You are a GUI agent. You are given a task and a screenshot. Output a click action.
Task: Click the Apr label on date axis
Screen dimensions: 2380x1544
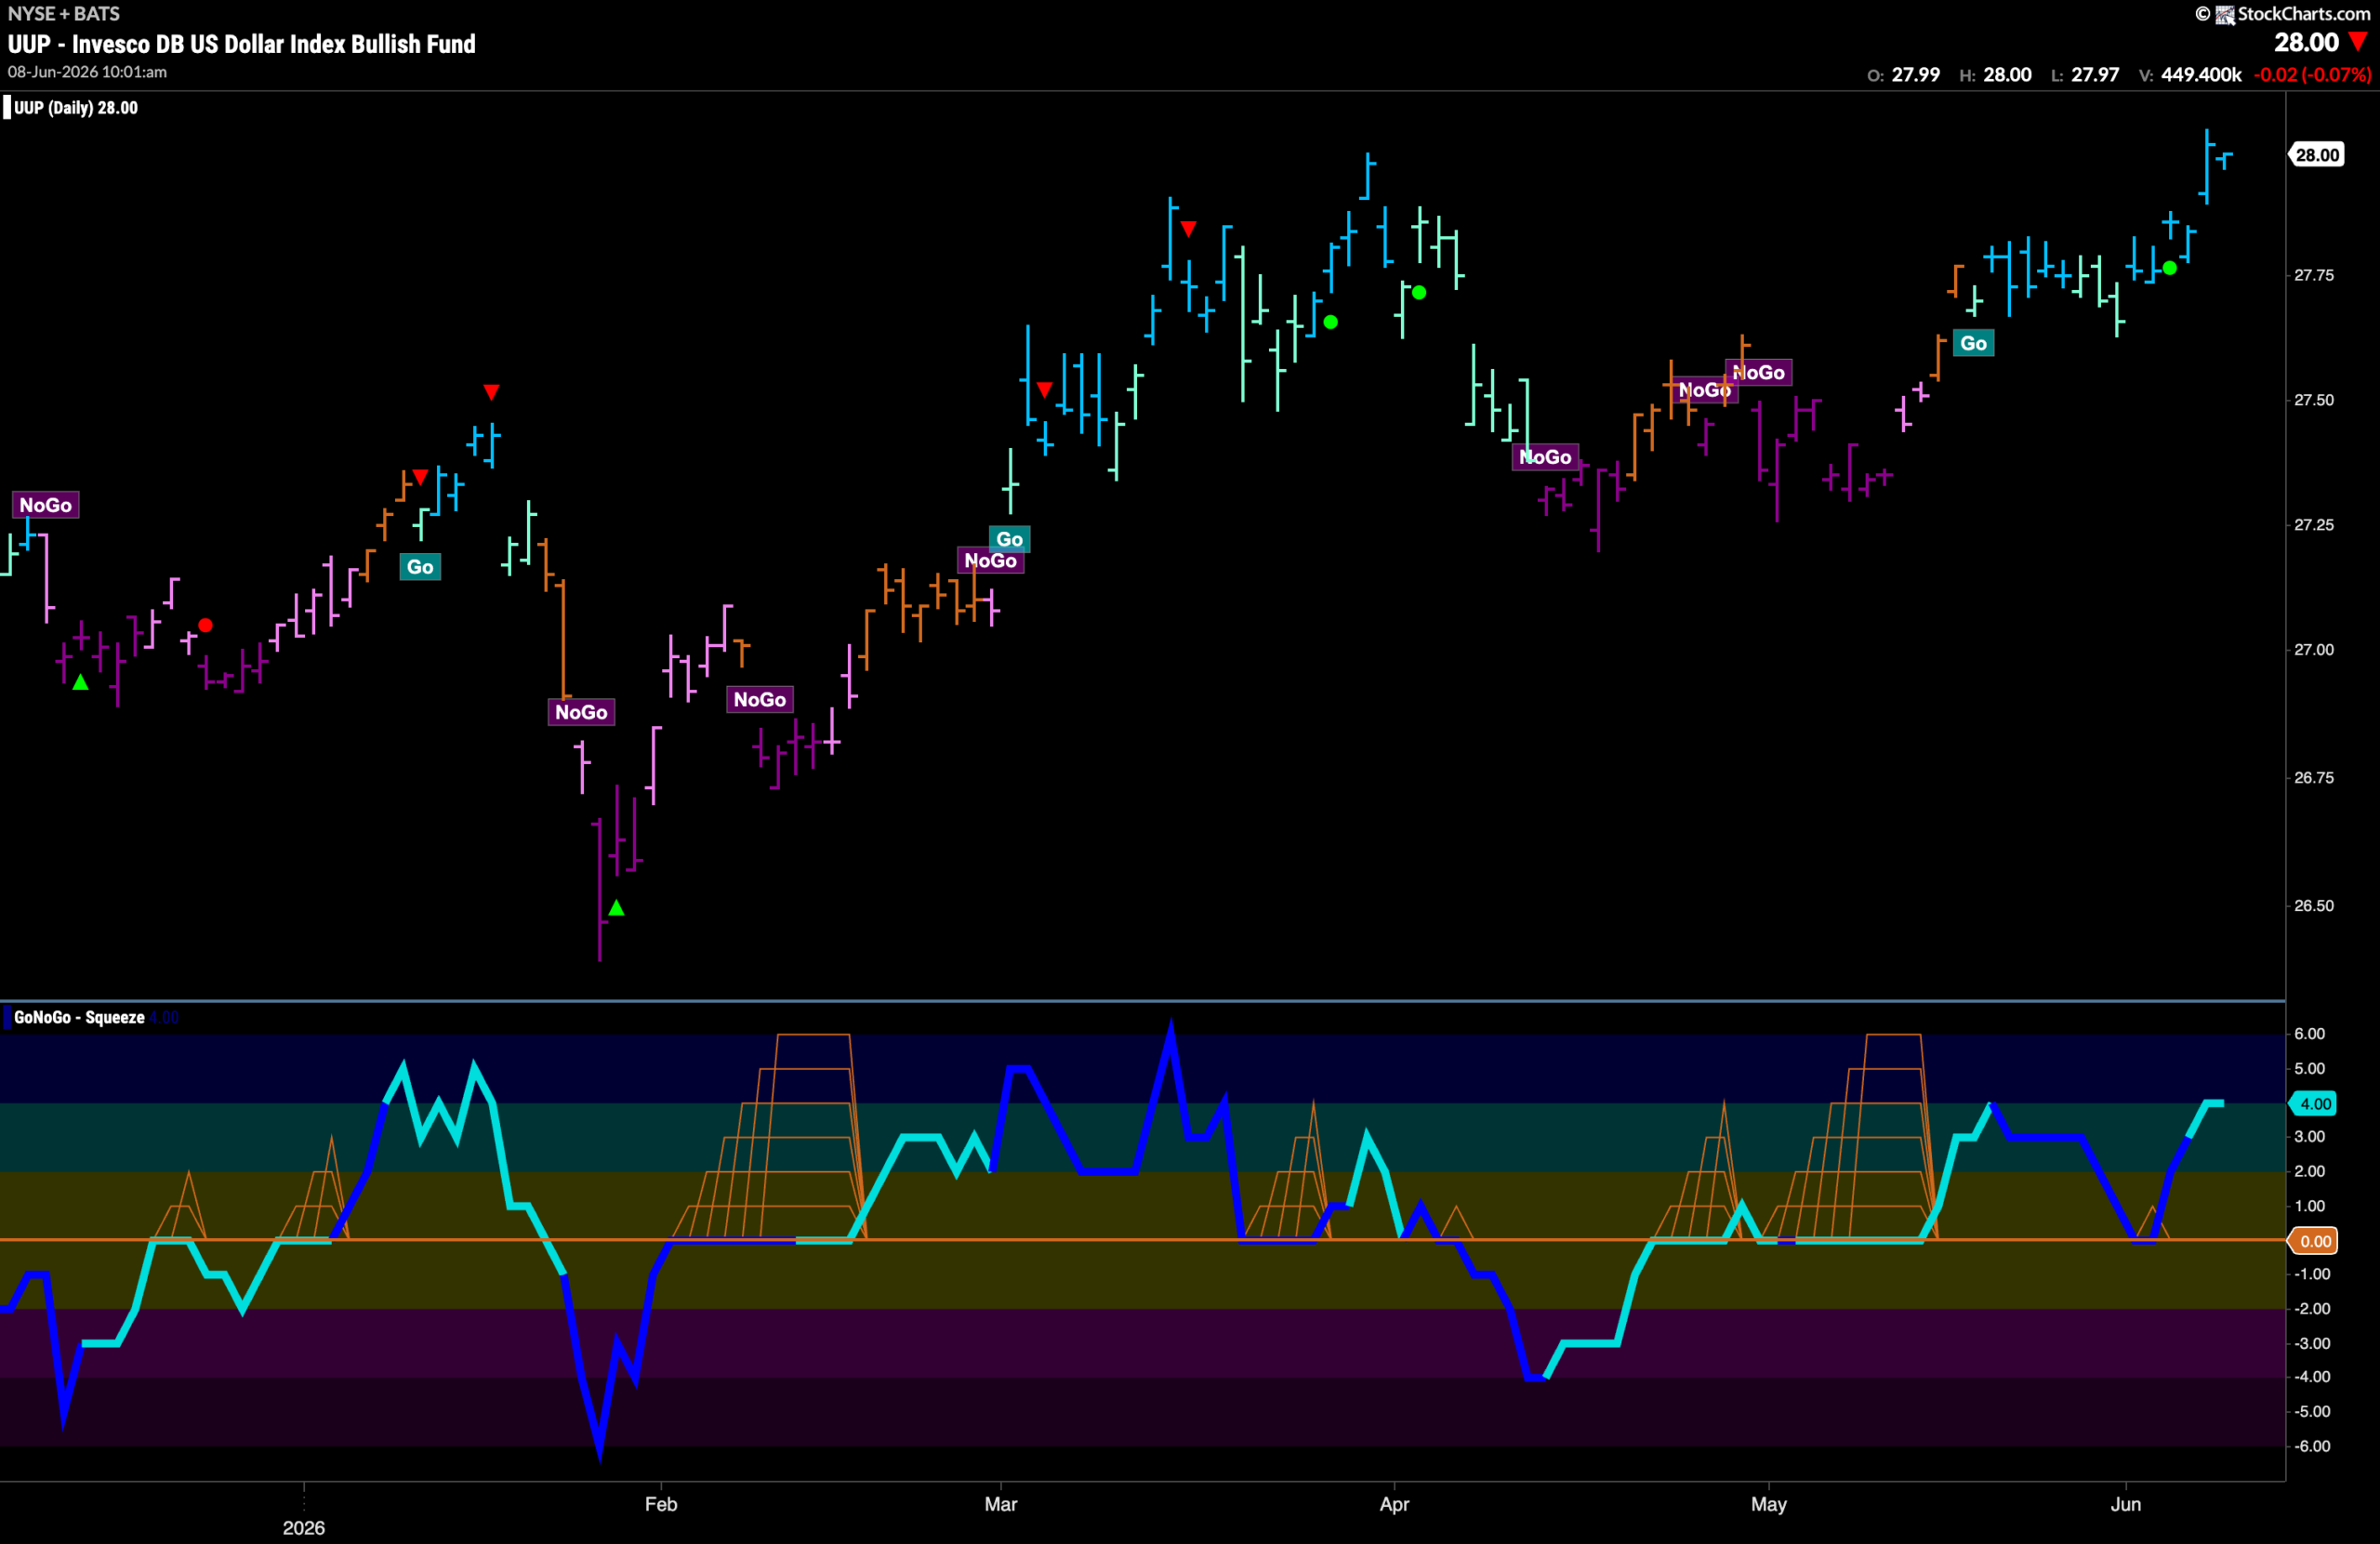coord(1394,1504)
